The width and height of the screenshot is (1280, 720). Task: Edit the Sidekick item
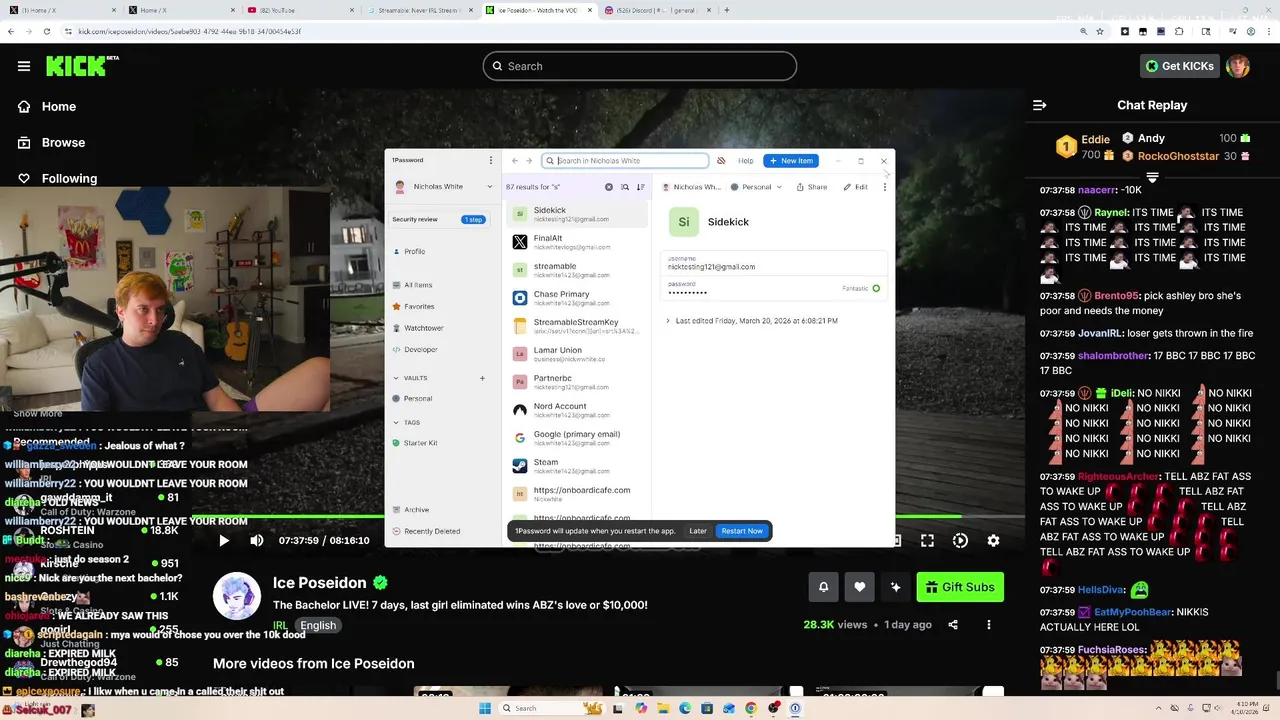(x=855, y=187)
